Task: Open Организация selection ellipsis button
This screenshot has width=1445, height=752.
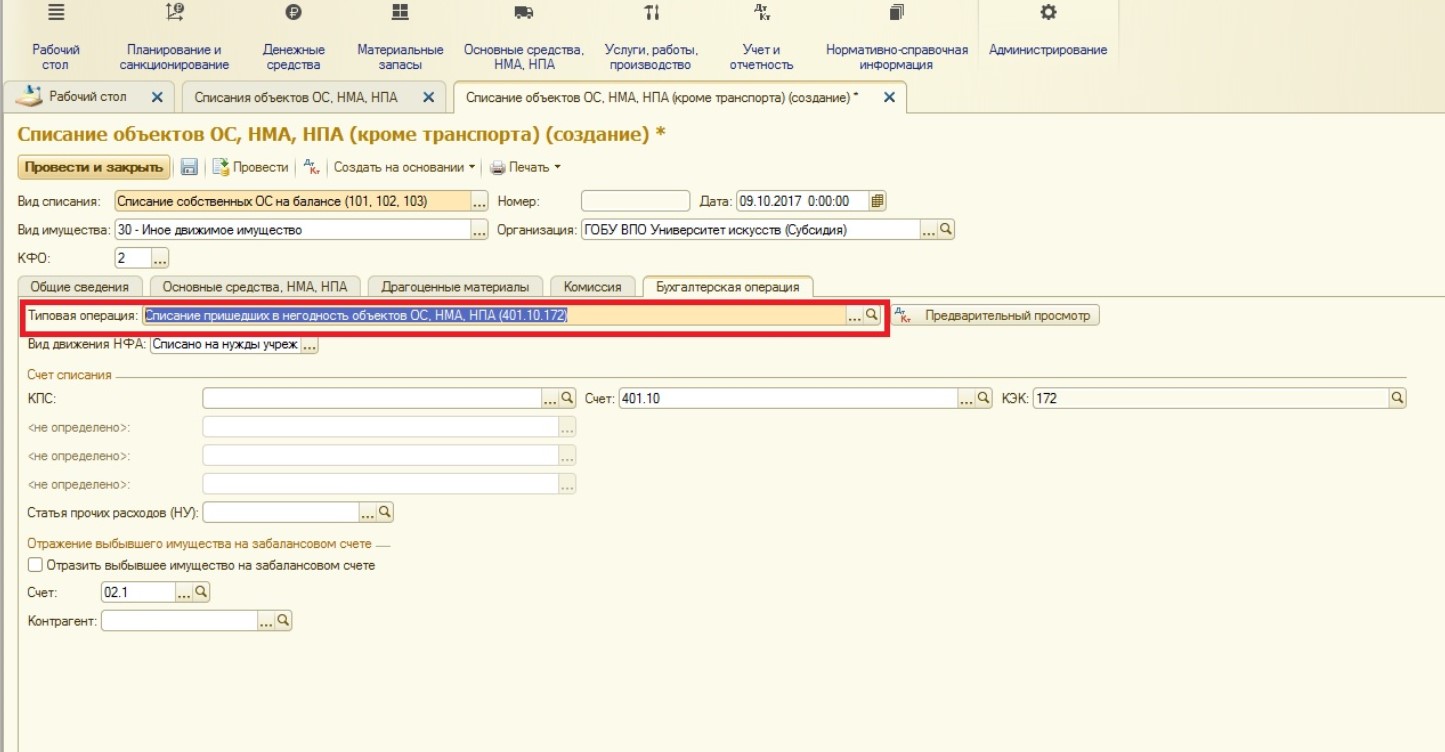Action: 929,229
